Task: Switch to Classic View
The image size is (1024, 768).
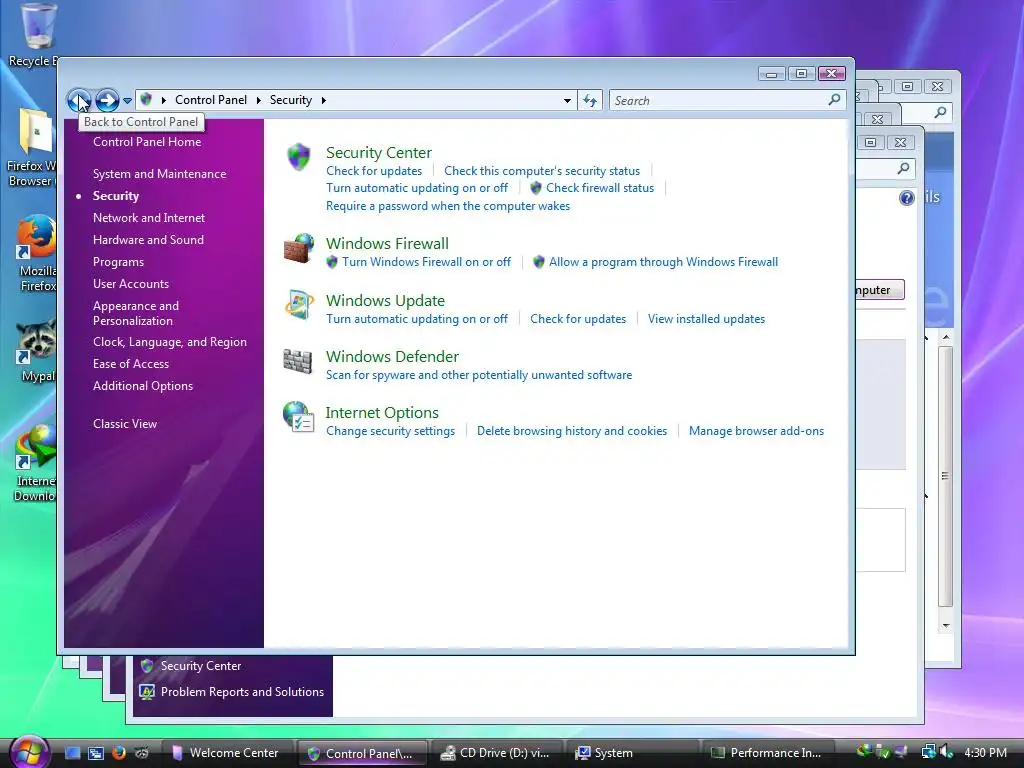Action: (x=125, y=423)
